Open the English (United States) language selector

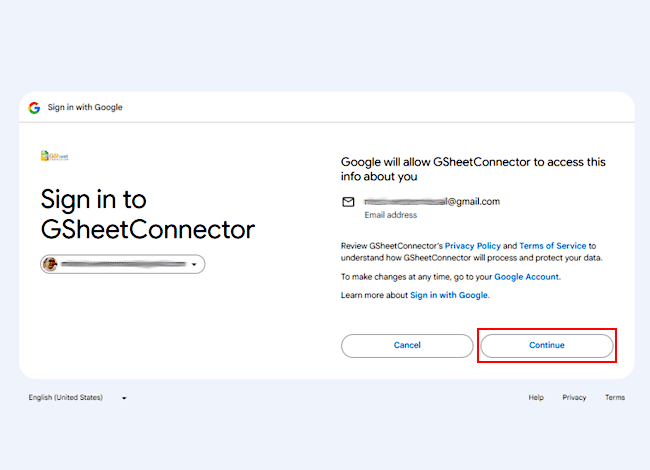point(66,397)
